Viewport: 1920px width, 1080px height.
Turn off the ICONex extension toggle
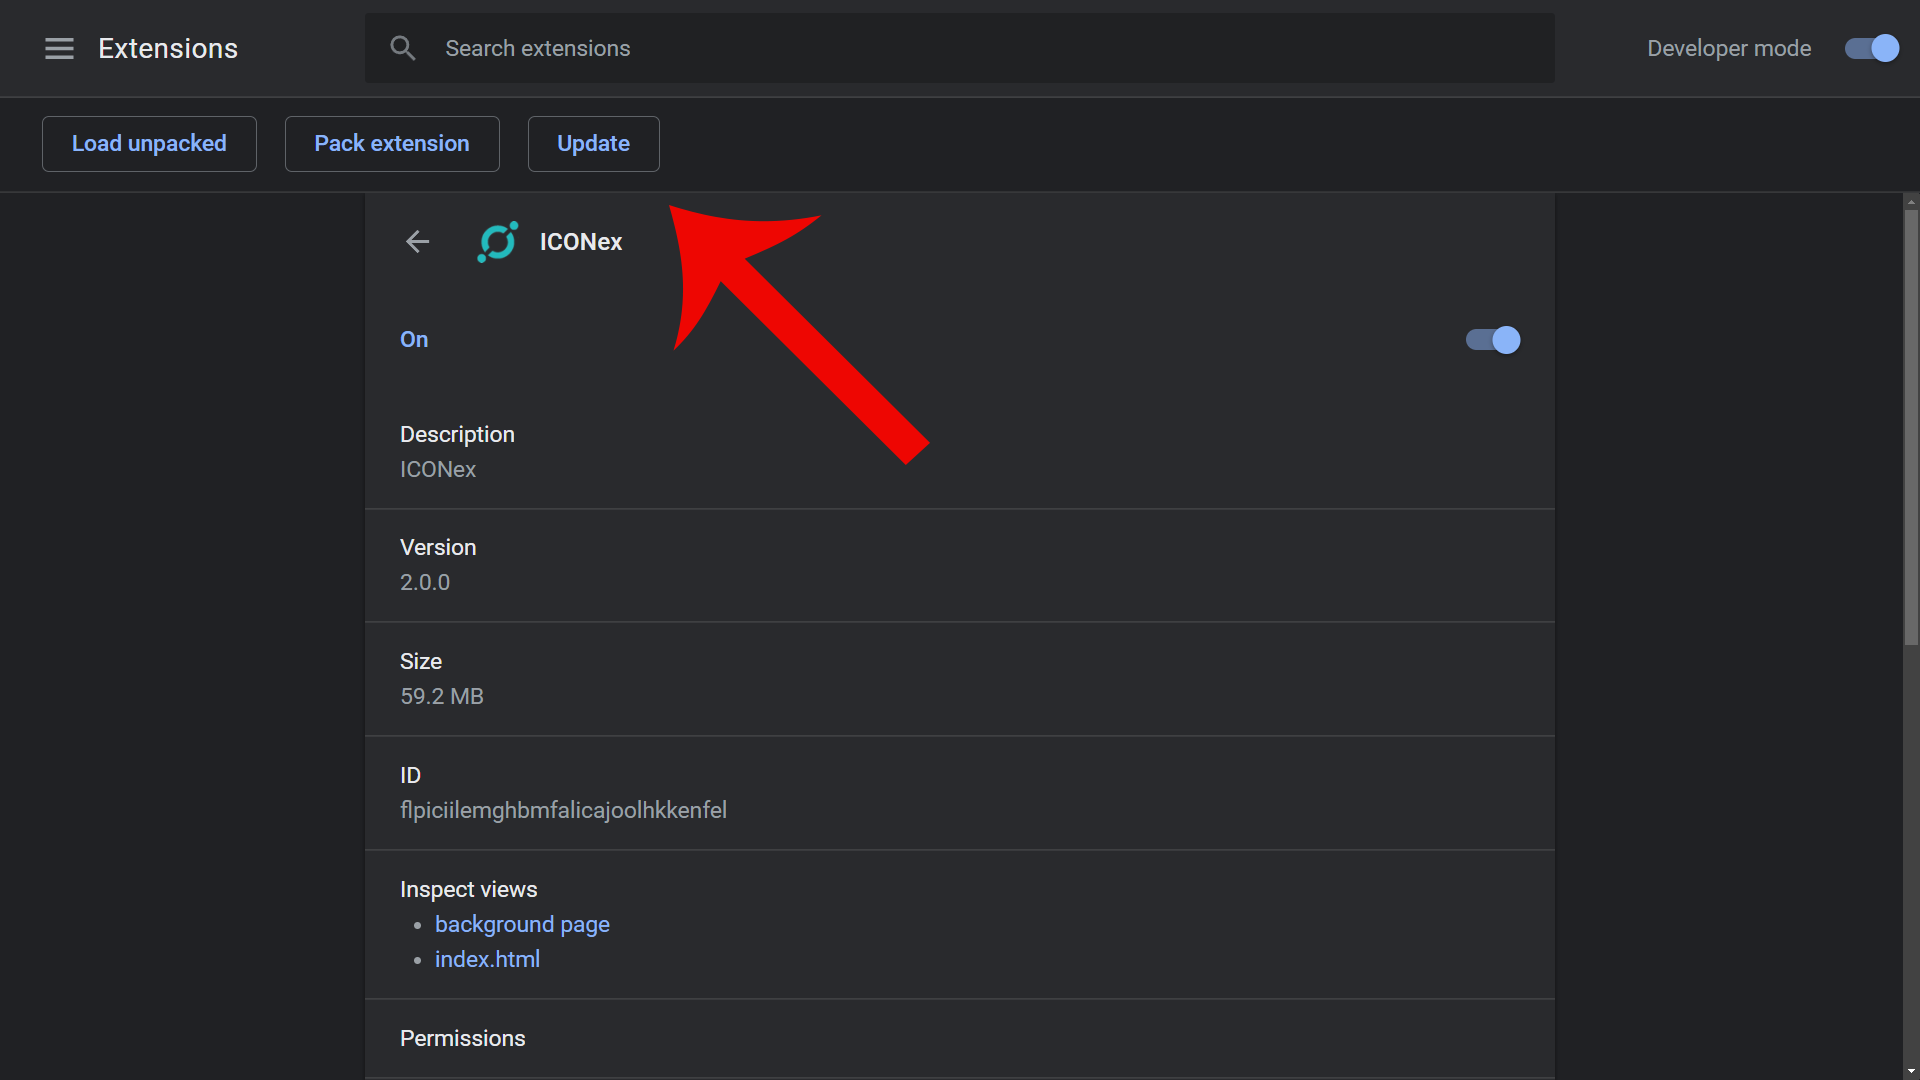1493,340
